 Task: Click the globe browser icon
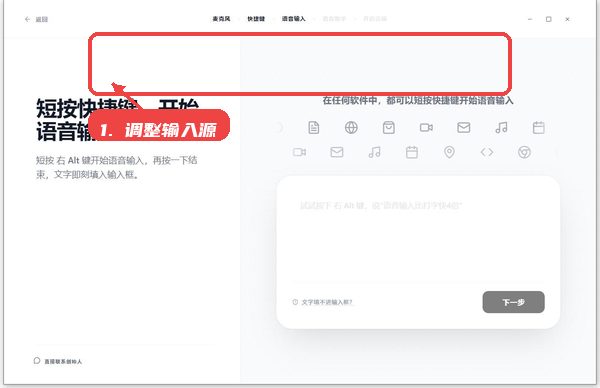point(351,127)
